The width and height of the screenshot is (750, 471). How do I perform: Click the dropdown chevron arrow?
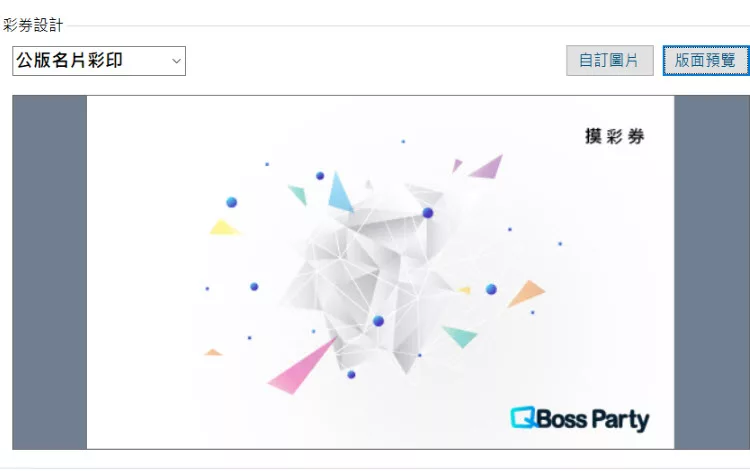(x=176, y=61)
